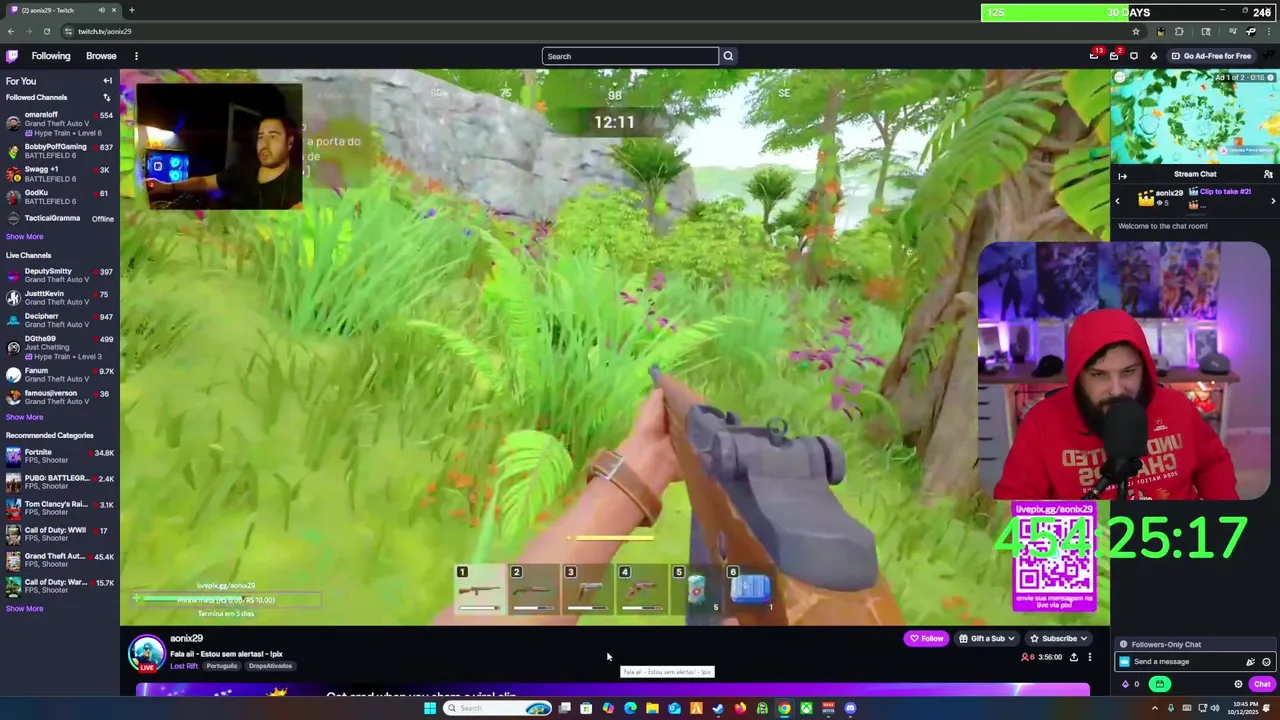Open the Whispers speech bubble icon
1280x720 pixels.
tap(1134, 56)
